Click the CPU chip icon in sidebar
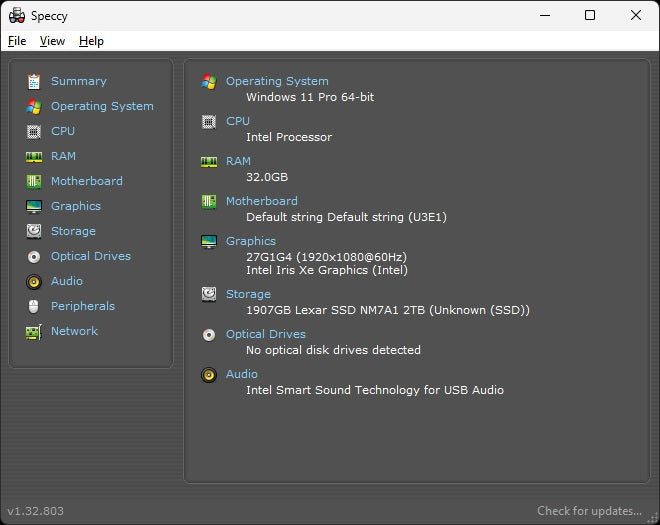Viewport: 660px width, 525px height. 34,132
